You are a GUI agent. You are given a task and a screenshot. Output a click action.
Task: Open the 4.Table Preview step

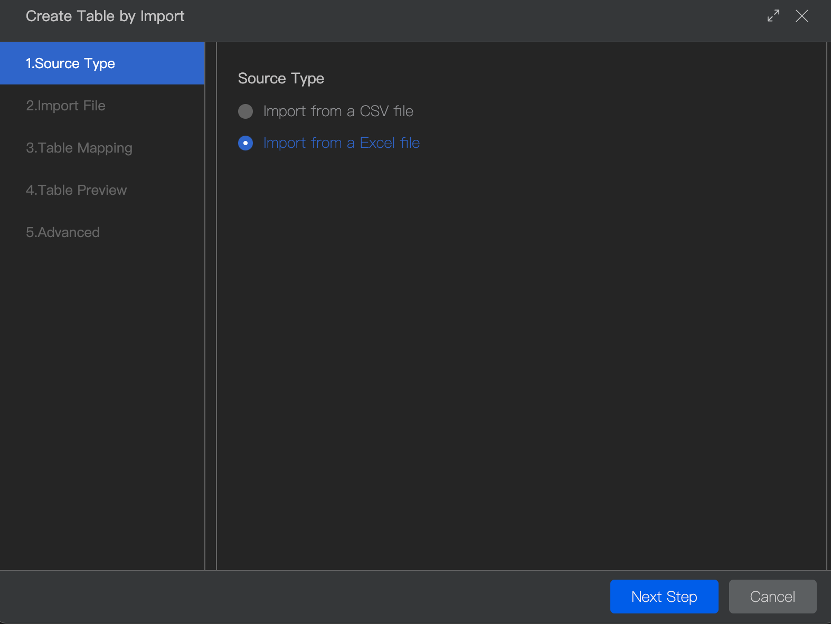coord(77,190)
